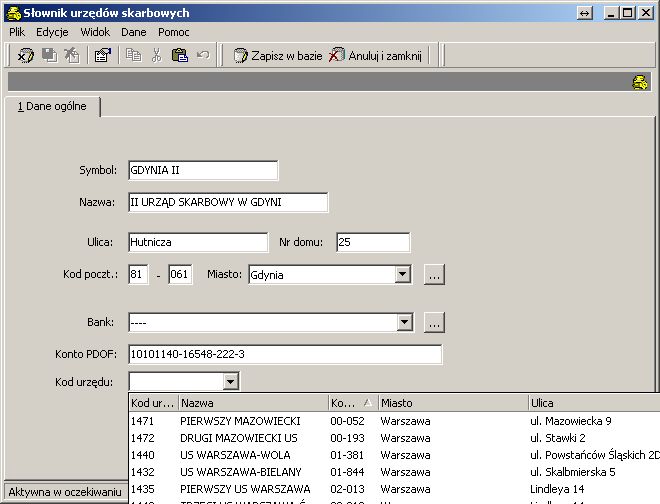Click Anuluj i zamknij button
This screenshot has width=660, height=504.
(376, 56)
